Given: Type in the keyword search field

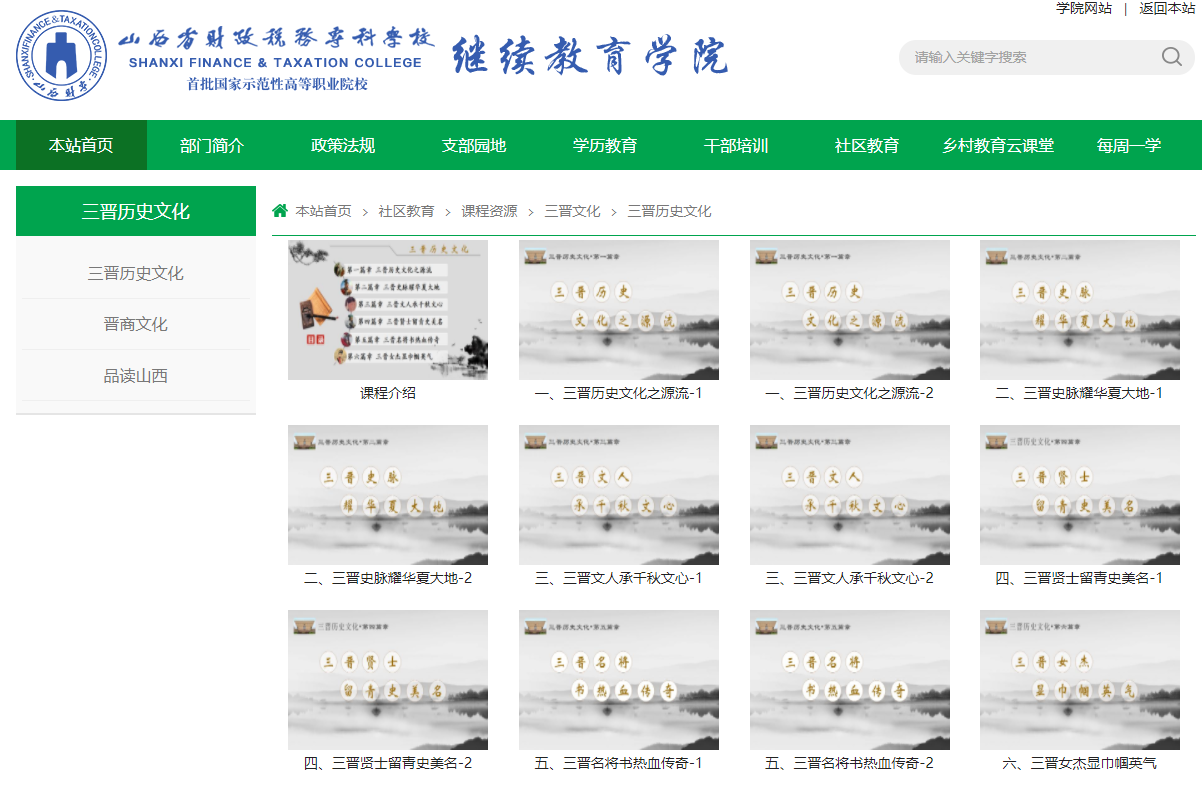Looking at the screenshot, I should (x=1030, y=57).
